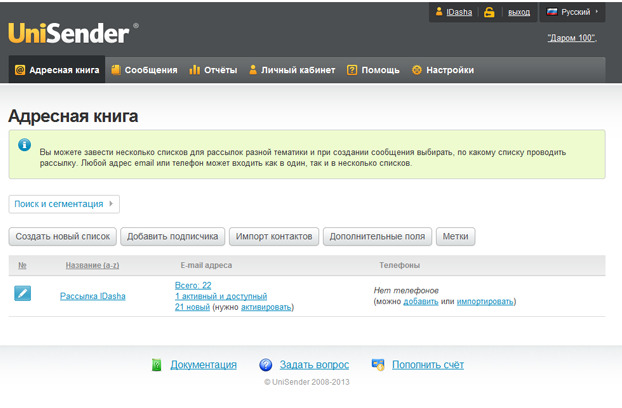Click the blue info icon in notice

pyautogui.click(x=24, y=145)
